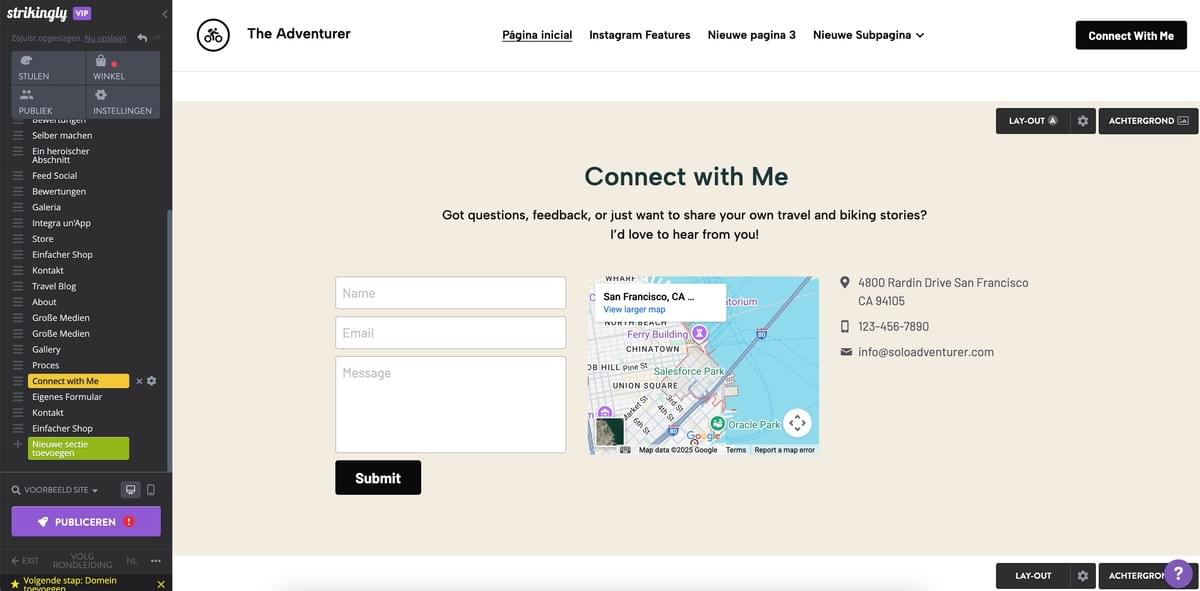Open the NL language selector
This screenshot has width=1200, height=591.
(x=132, y=560)
